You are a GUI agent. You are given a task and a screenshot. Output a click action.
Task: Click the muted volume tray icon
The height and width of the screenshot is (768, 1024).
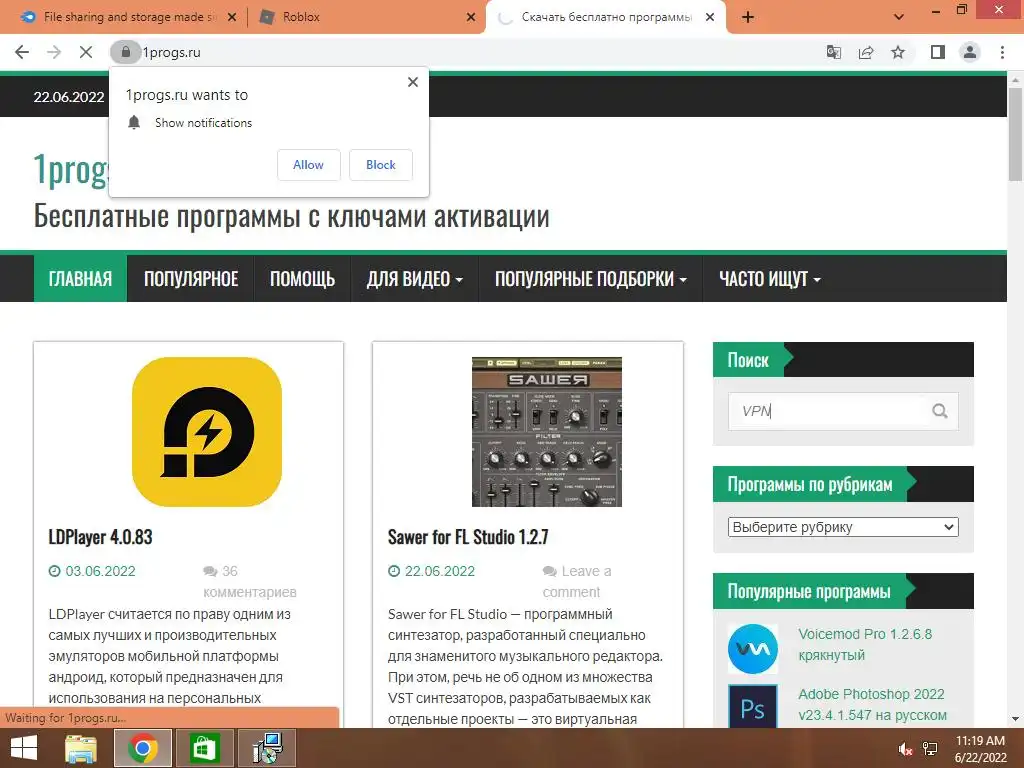(x=904, y=749)
